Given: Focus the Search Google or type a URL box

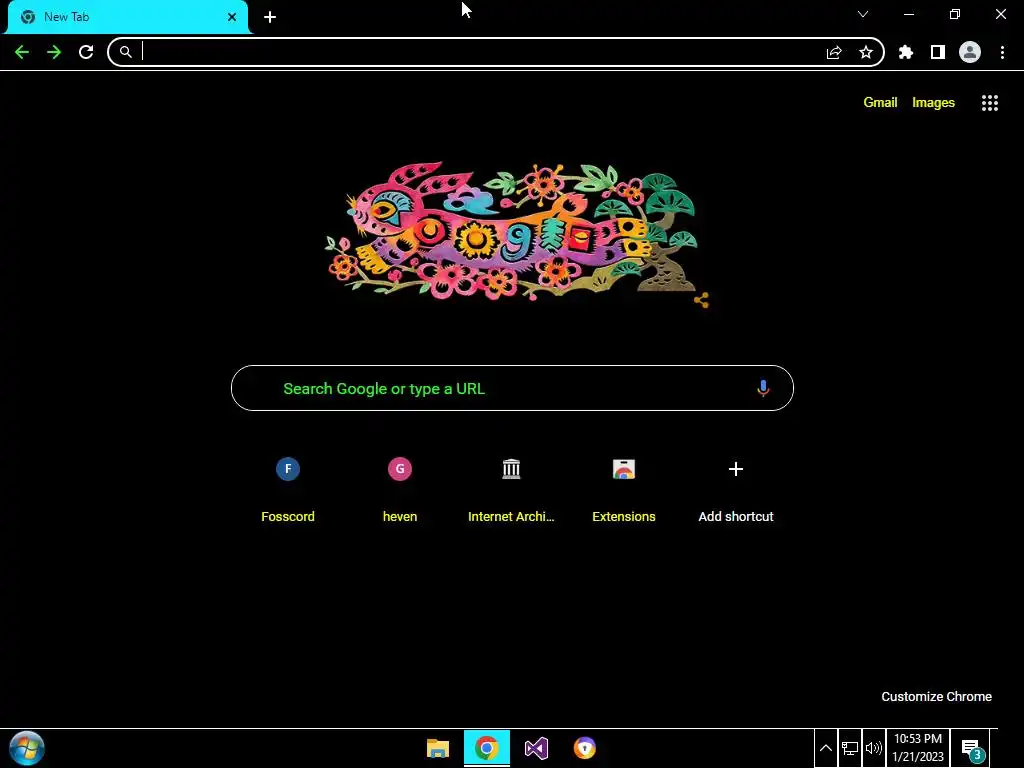Looking at the screenshot, I should 513,389.
